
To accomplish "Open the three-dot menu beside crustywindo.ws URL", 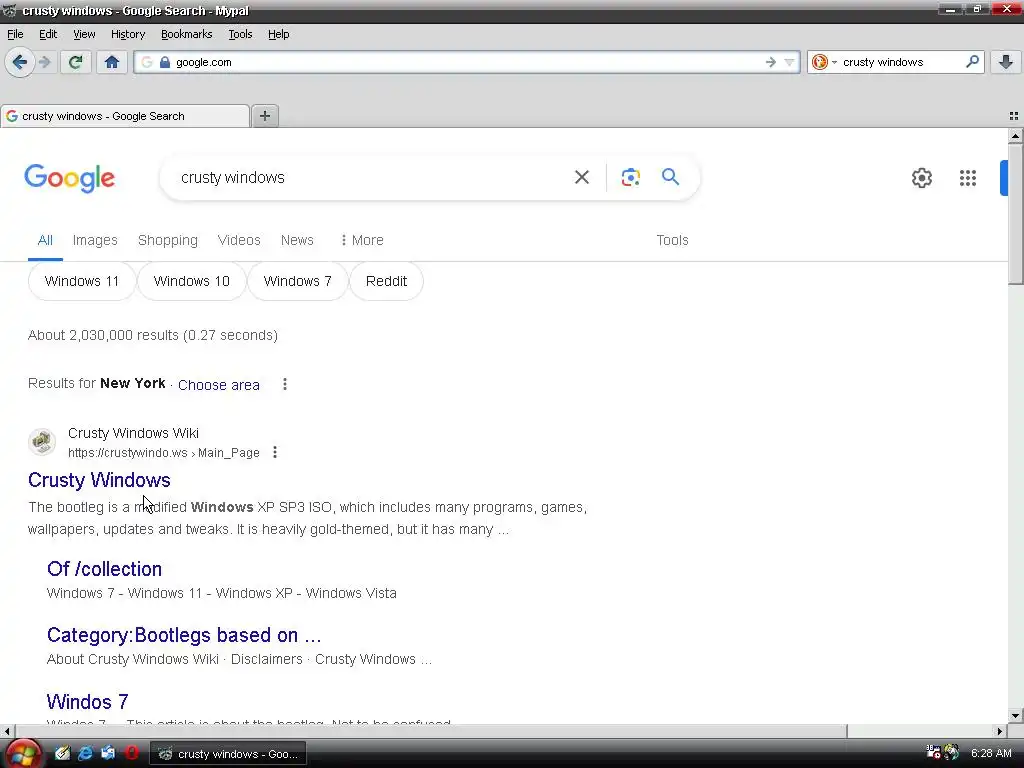I will click(275, 452).
